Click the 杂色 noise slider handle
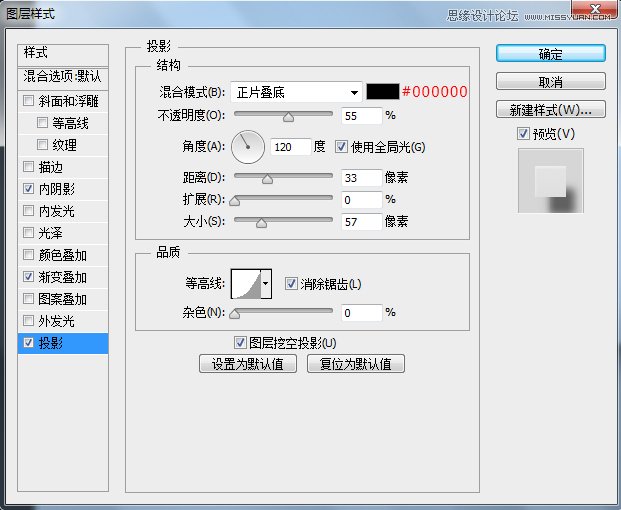 tap(234, 314)
